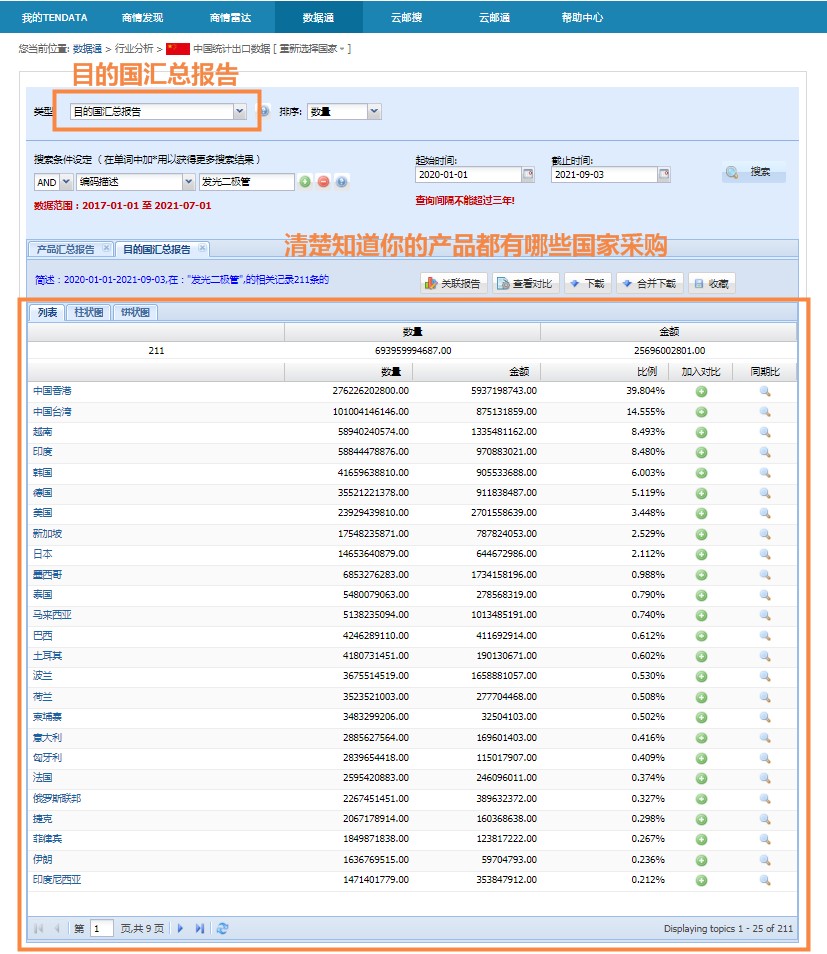Switch to 产品汇总报告 tab
The height and width of the screenshot is (954, 827).
pos(66,249)
